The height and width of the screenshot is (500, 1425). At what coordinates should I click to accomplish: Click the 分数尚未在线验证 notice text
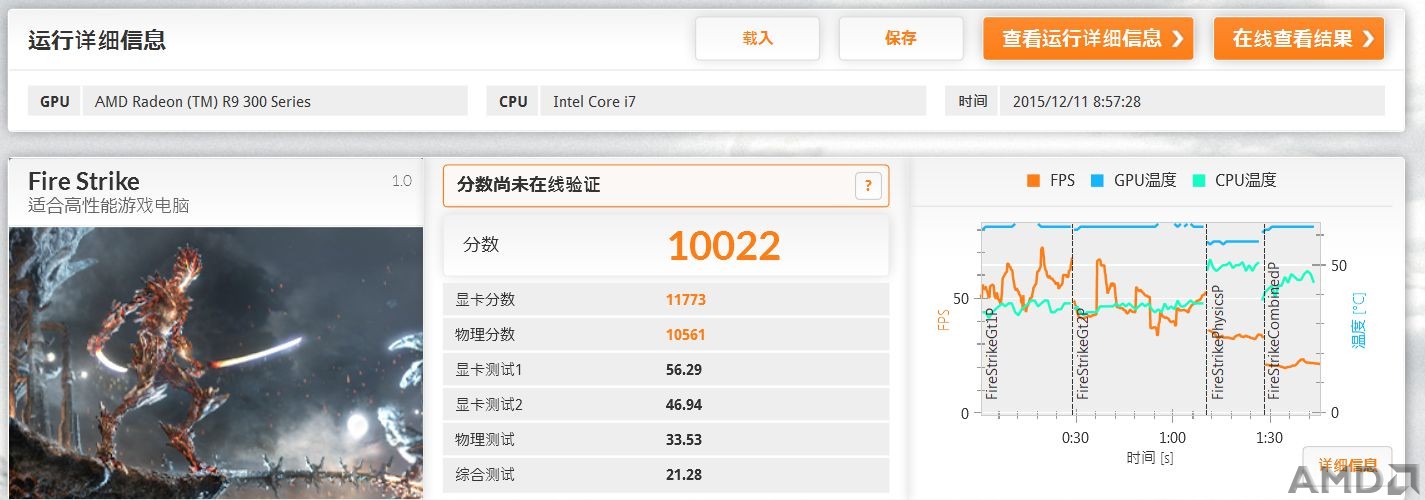coord(529,185)
